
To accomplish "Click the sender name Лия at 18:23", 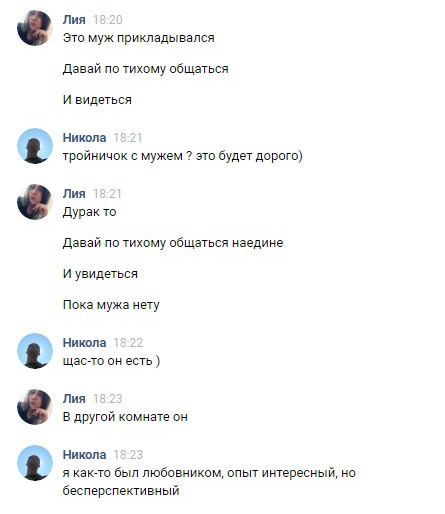I will pyautogui.click(x=74, y=399).
